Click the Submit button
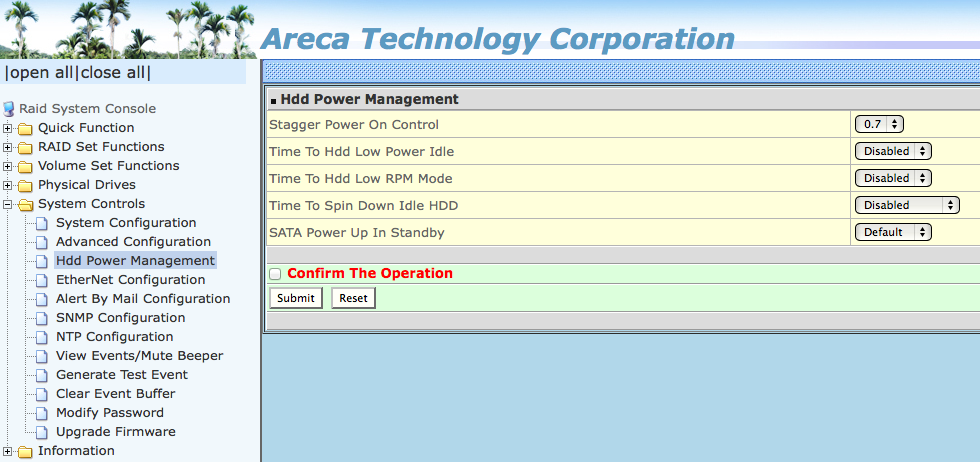 (296, 298)
